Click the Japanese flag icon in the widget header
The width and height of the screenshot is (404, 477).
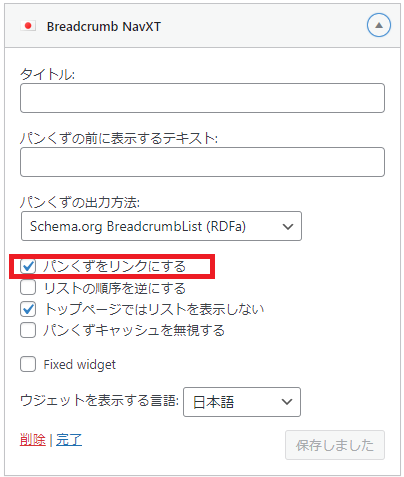(x=28, y=26)
